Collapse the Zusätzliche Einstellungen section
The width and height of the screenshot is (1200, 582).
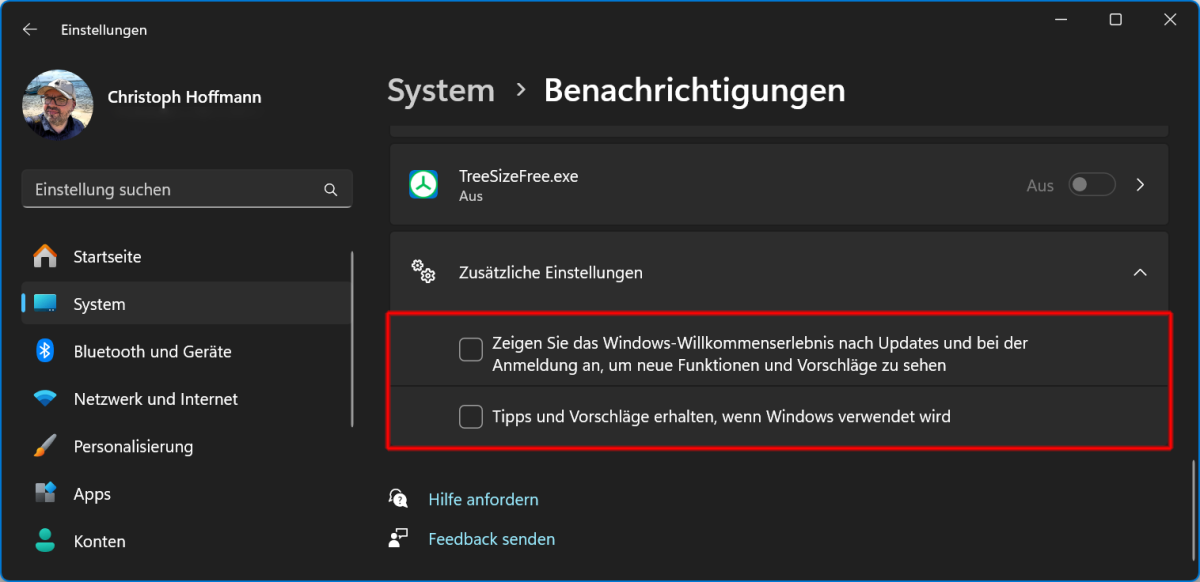click(x=1140, y=272)
